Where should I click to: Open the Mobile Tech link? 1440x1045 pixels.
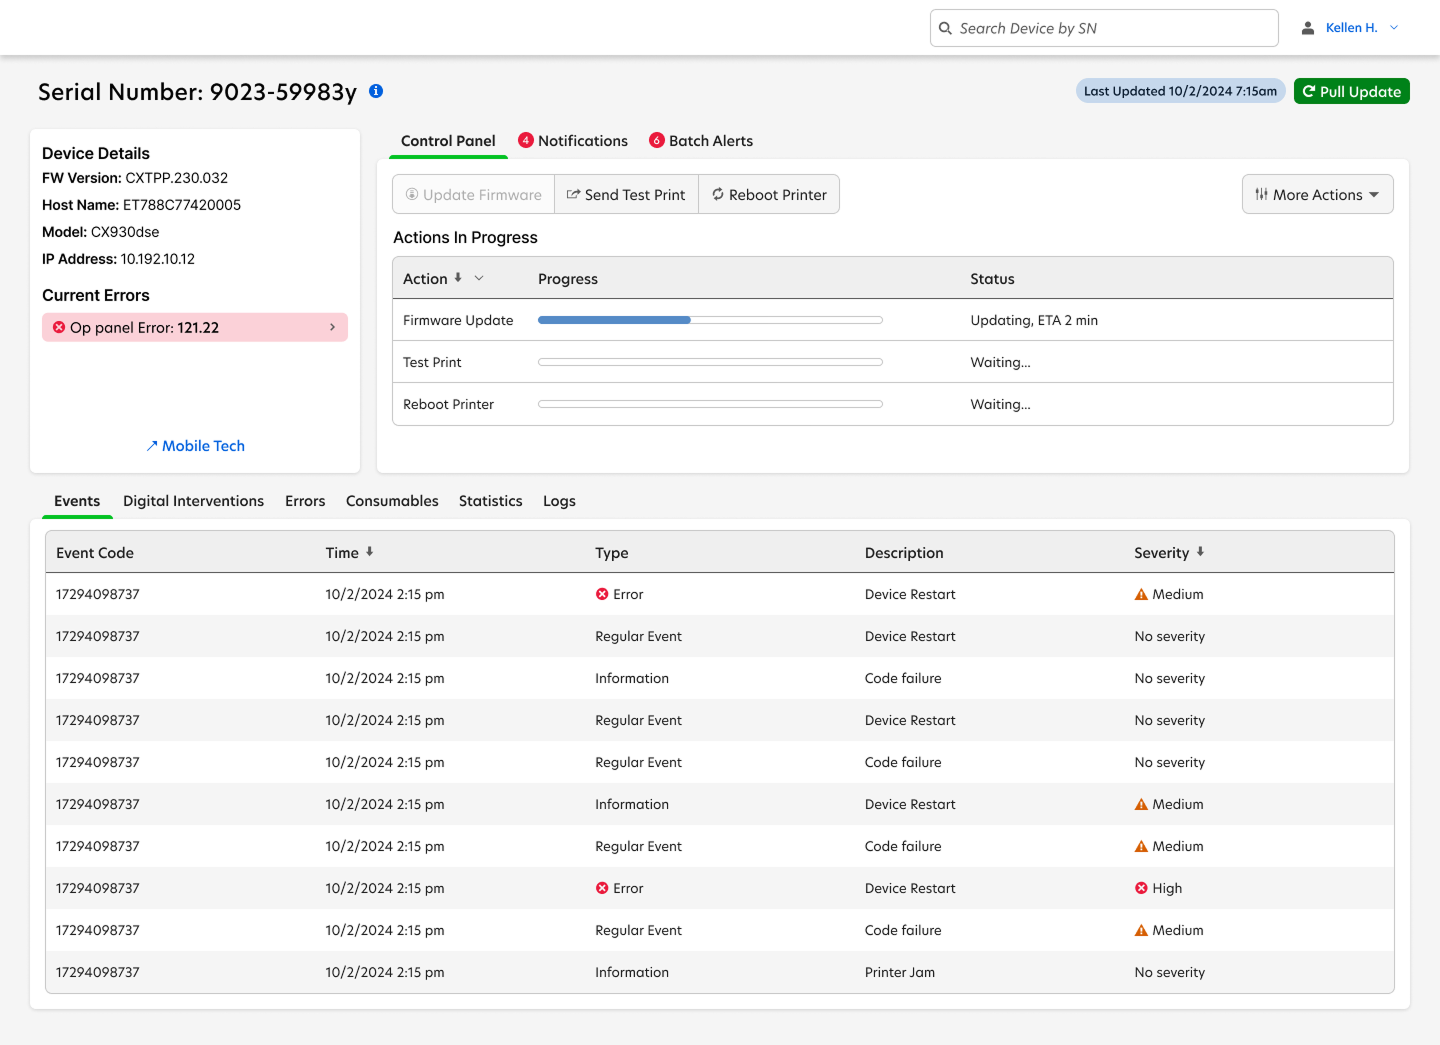(x=195, y=445)
